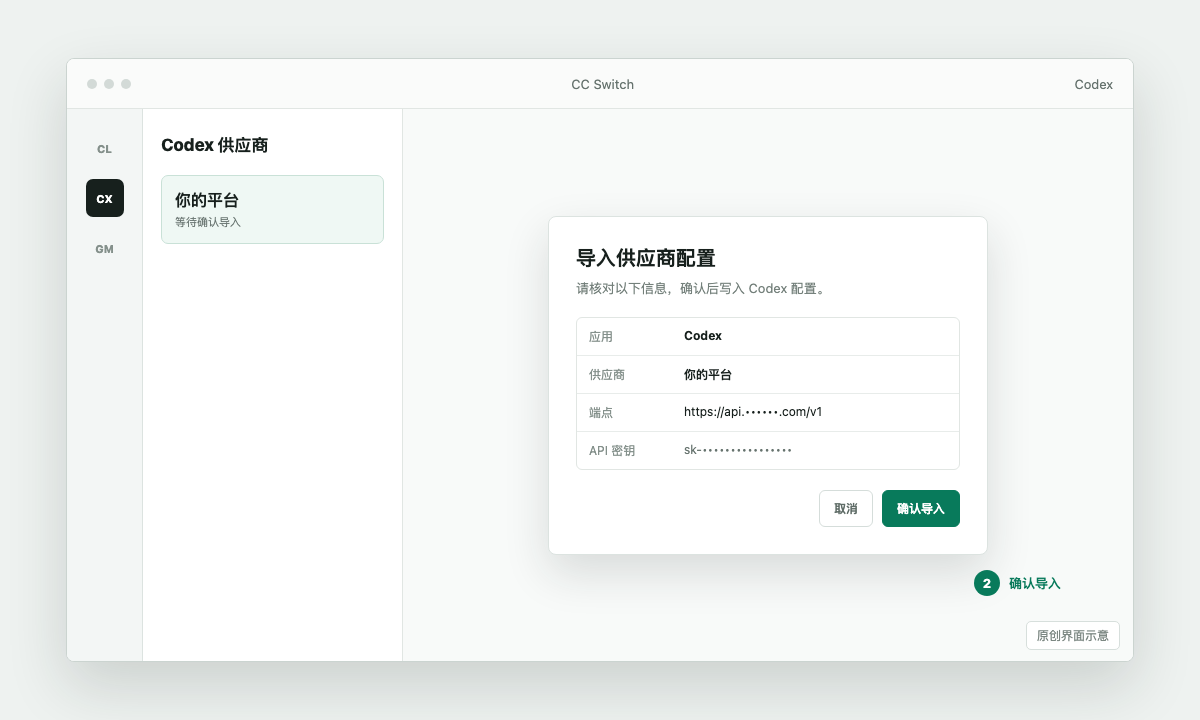Screen dimensions: 1200x720
Task: Click the API 密钥 row label
Action: pos(612,450)
